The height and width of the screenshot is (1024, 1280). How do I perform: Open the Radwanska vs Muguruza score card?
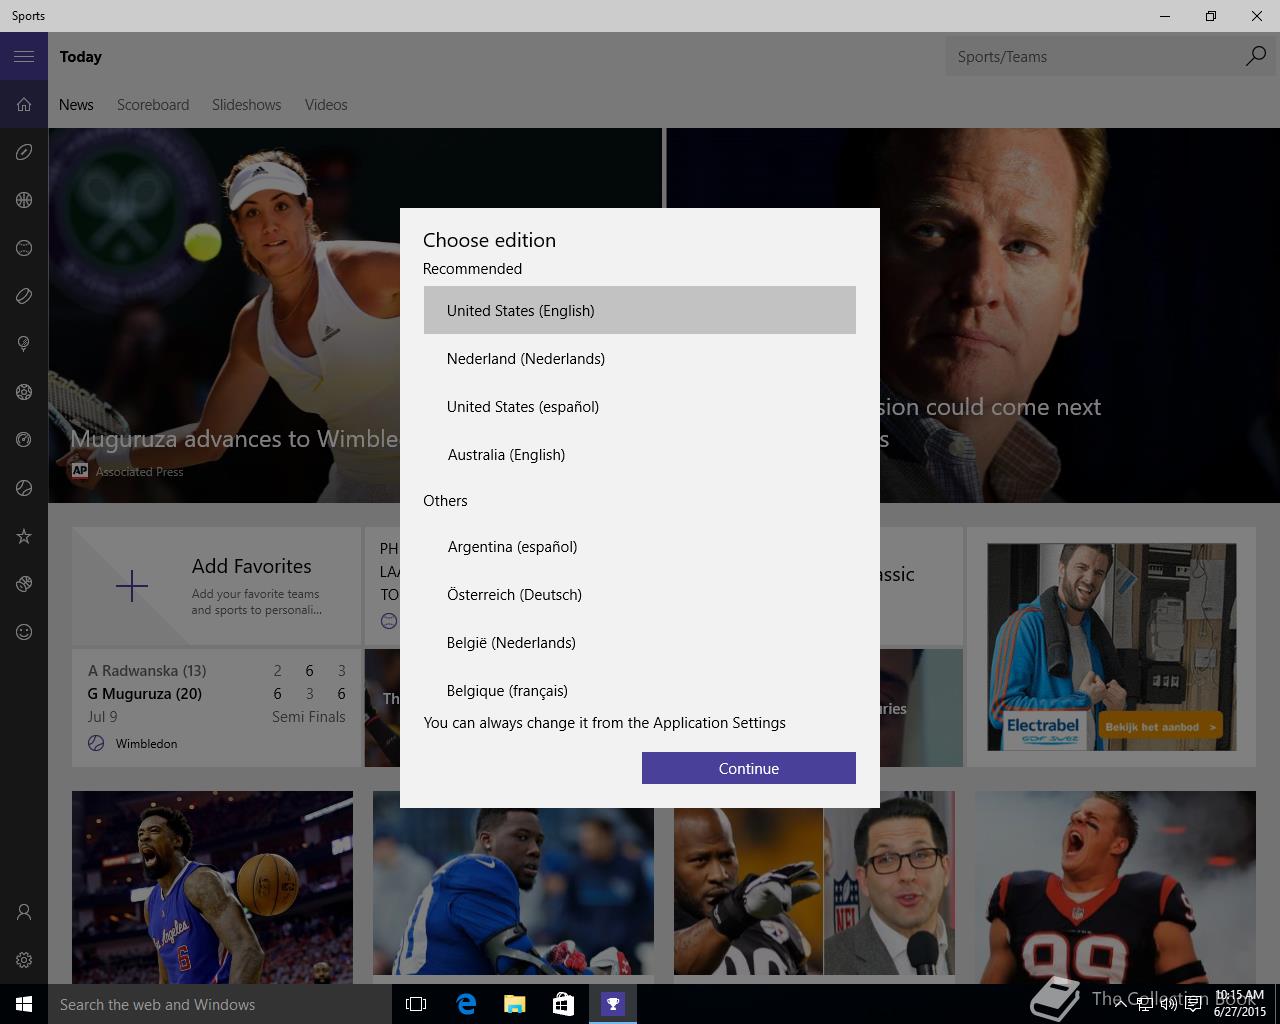(216, 708)
